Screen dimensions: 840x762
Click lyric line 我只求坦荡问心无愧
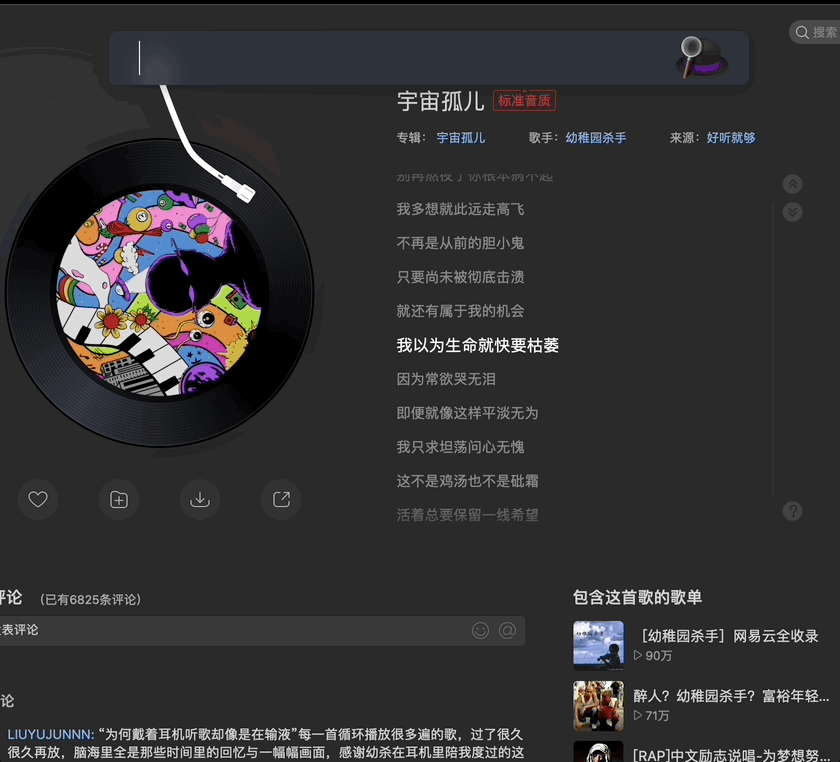[x=460, y=447]
